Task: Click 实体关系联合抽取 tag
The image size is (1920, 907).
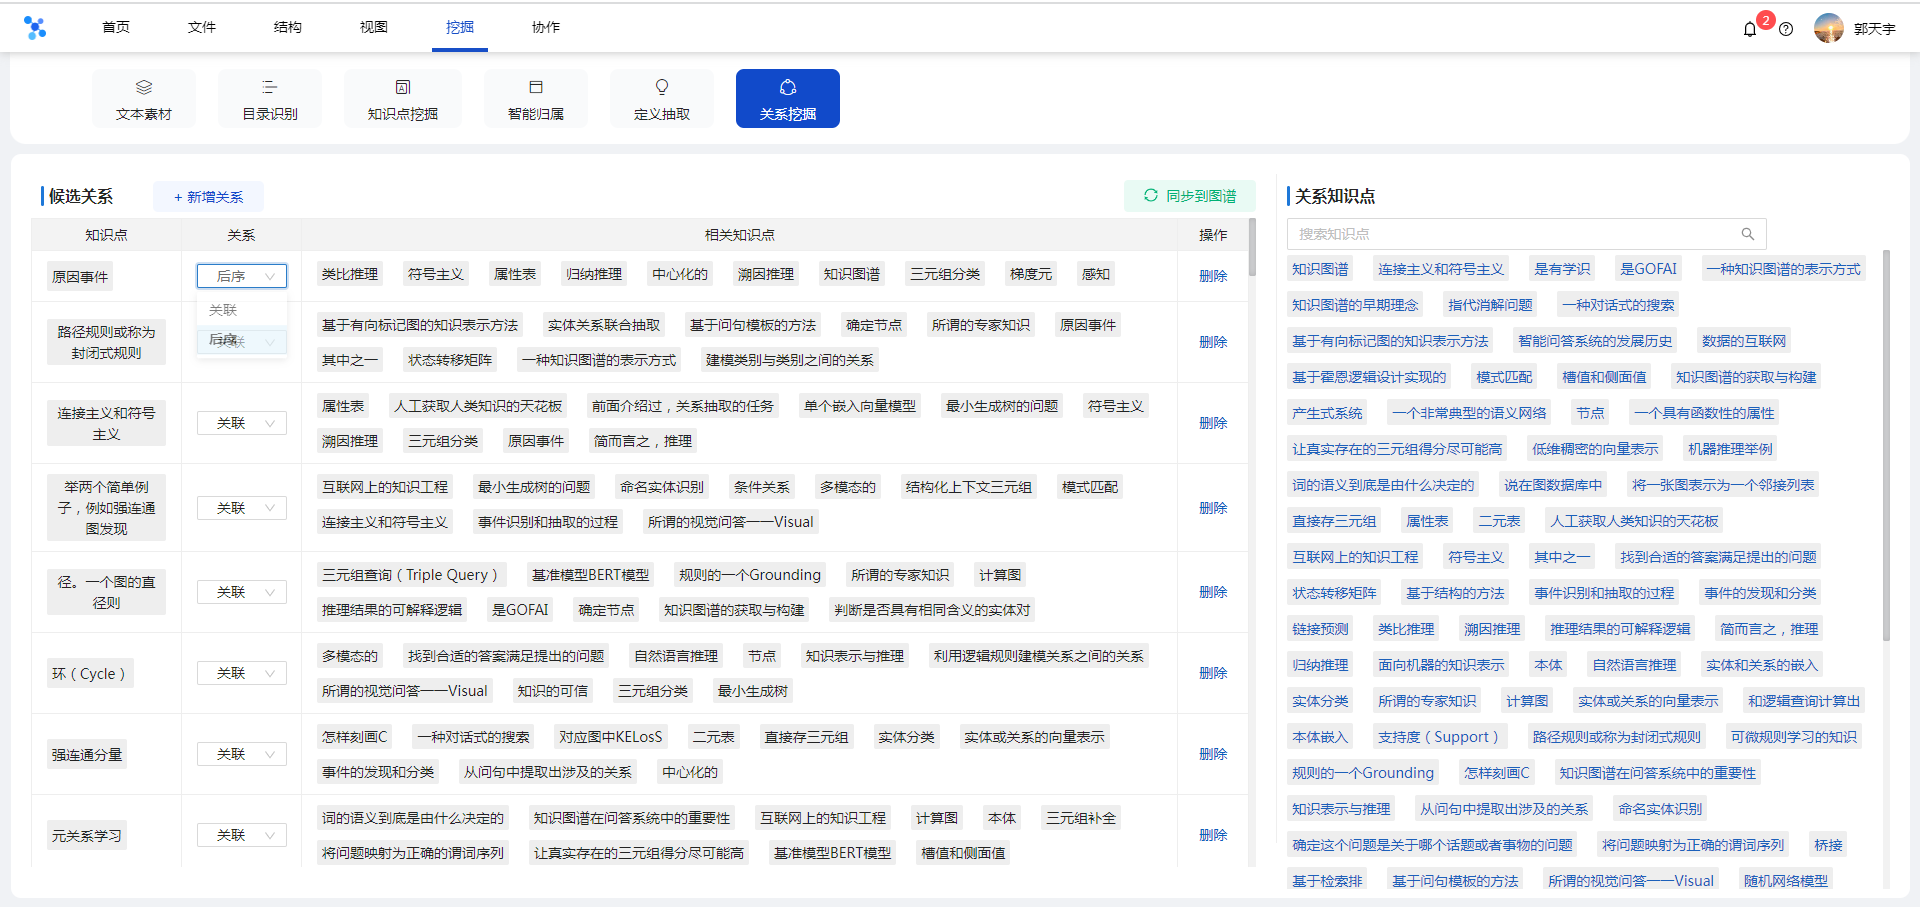Action: pos(604,325)
